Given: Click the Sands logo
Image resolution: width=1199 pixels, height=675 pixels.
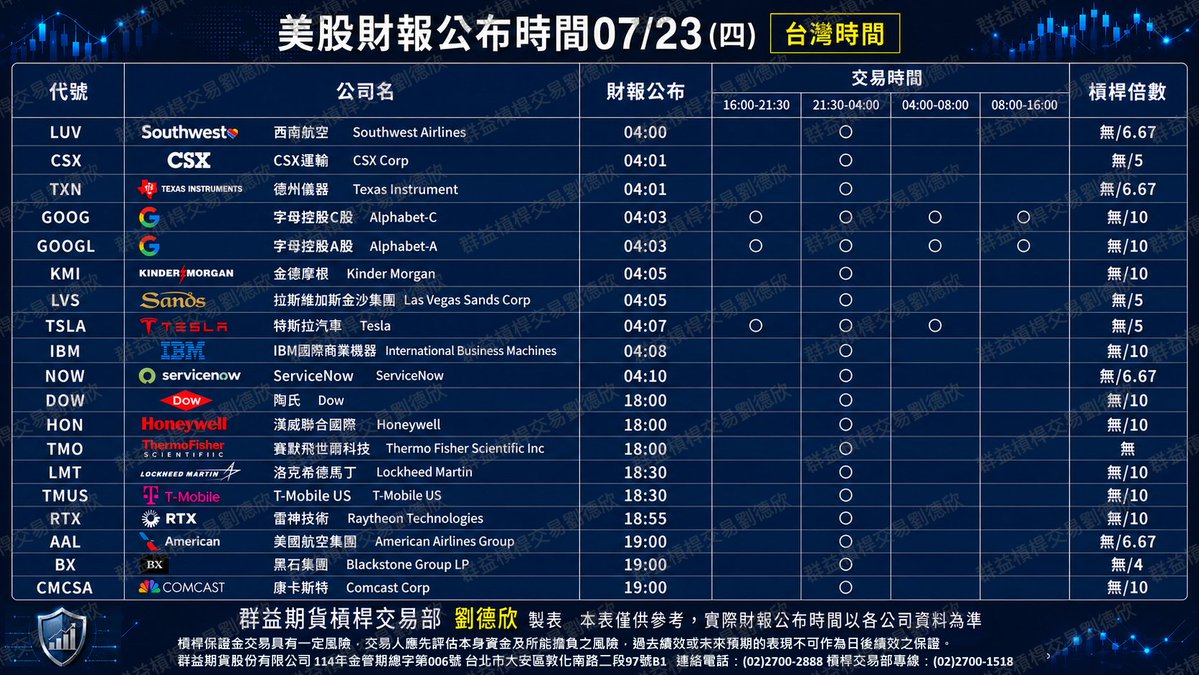Looking at the screenshot, I should tap(173, 300).
